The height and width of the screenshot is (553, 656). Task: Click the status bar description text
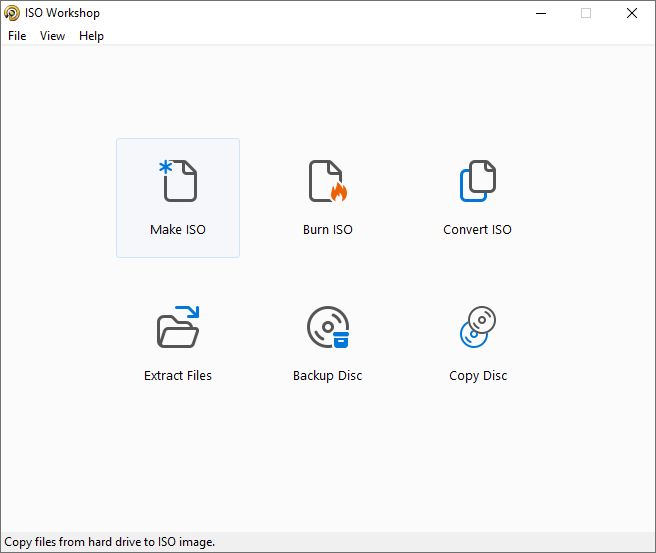(x=110, y=542)
